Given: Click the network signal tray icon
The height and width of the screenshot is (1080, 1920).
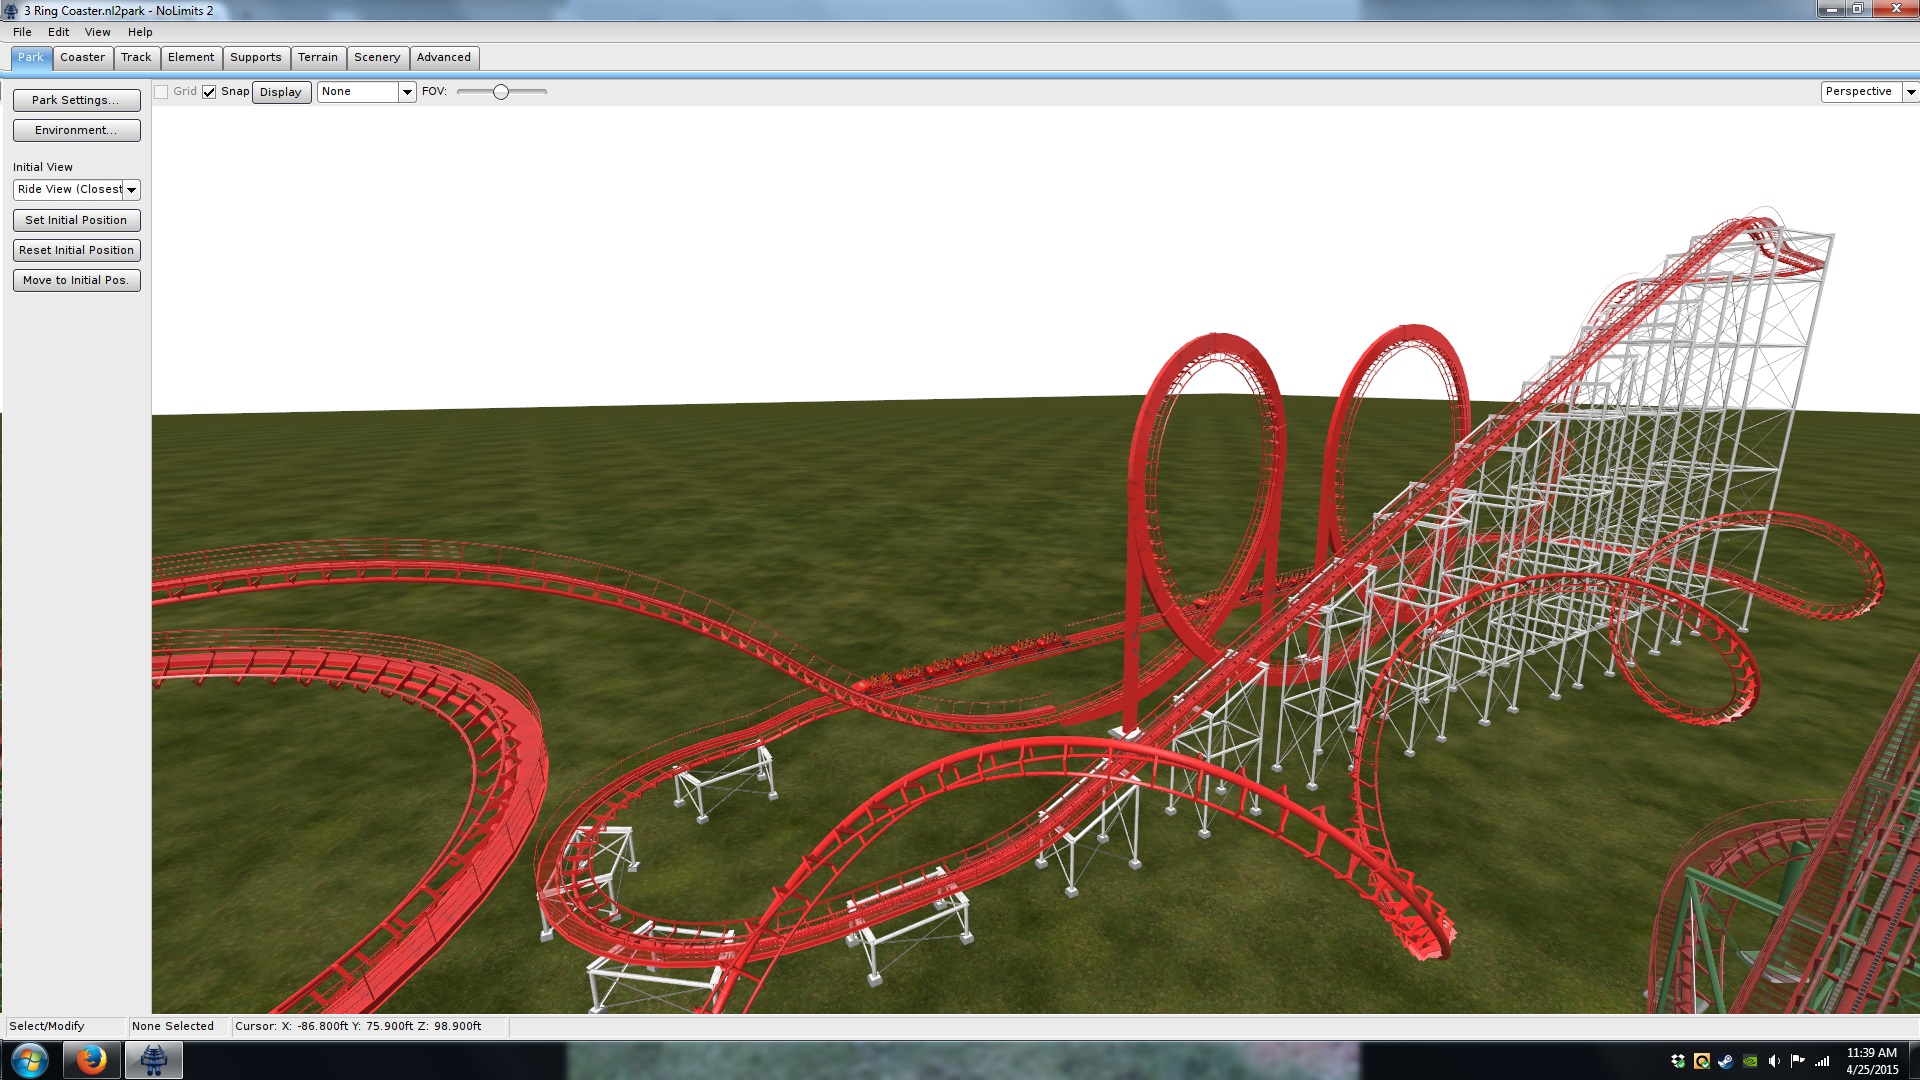Looking at the screenshot, I should pyautogui.click(x=1822, y=1061).
